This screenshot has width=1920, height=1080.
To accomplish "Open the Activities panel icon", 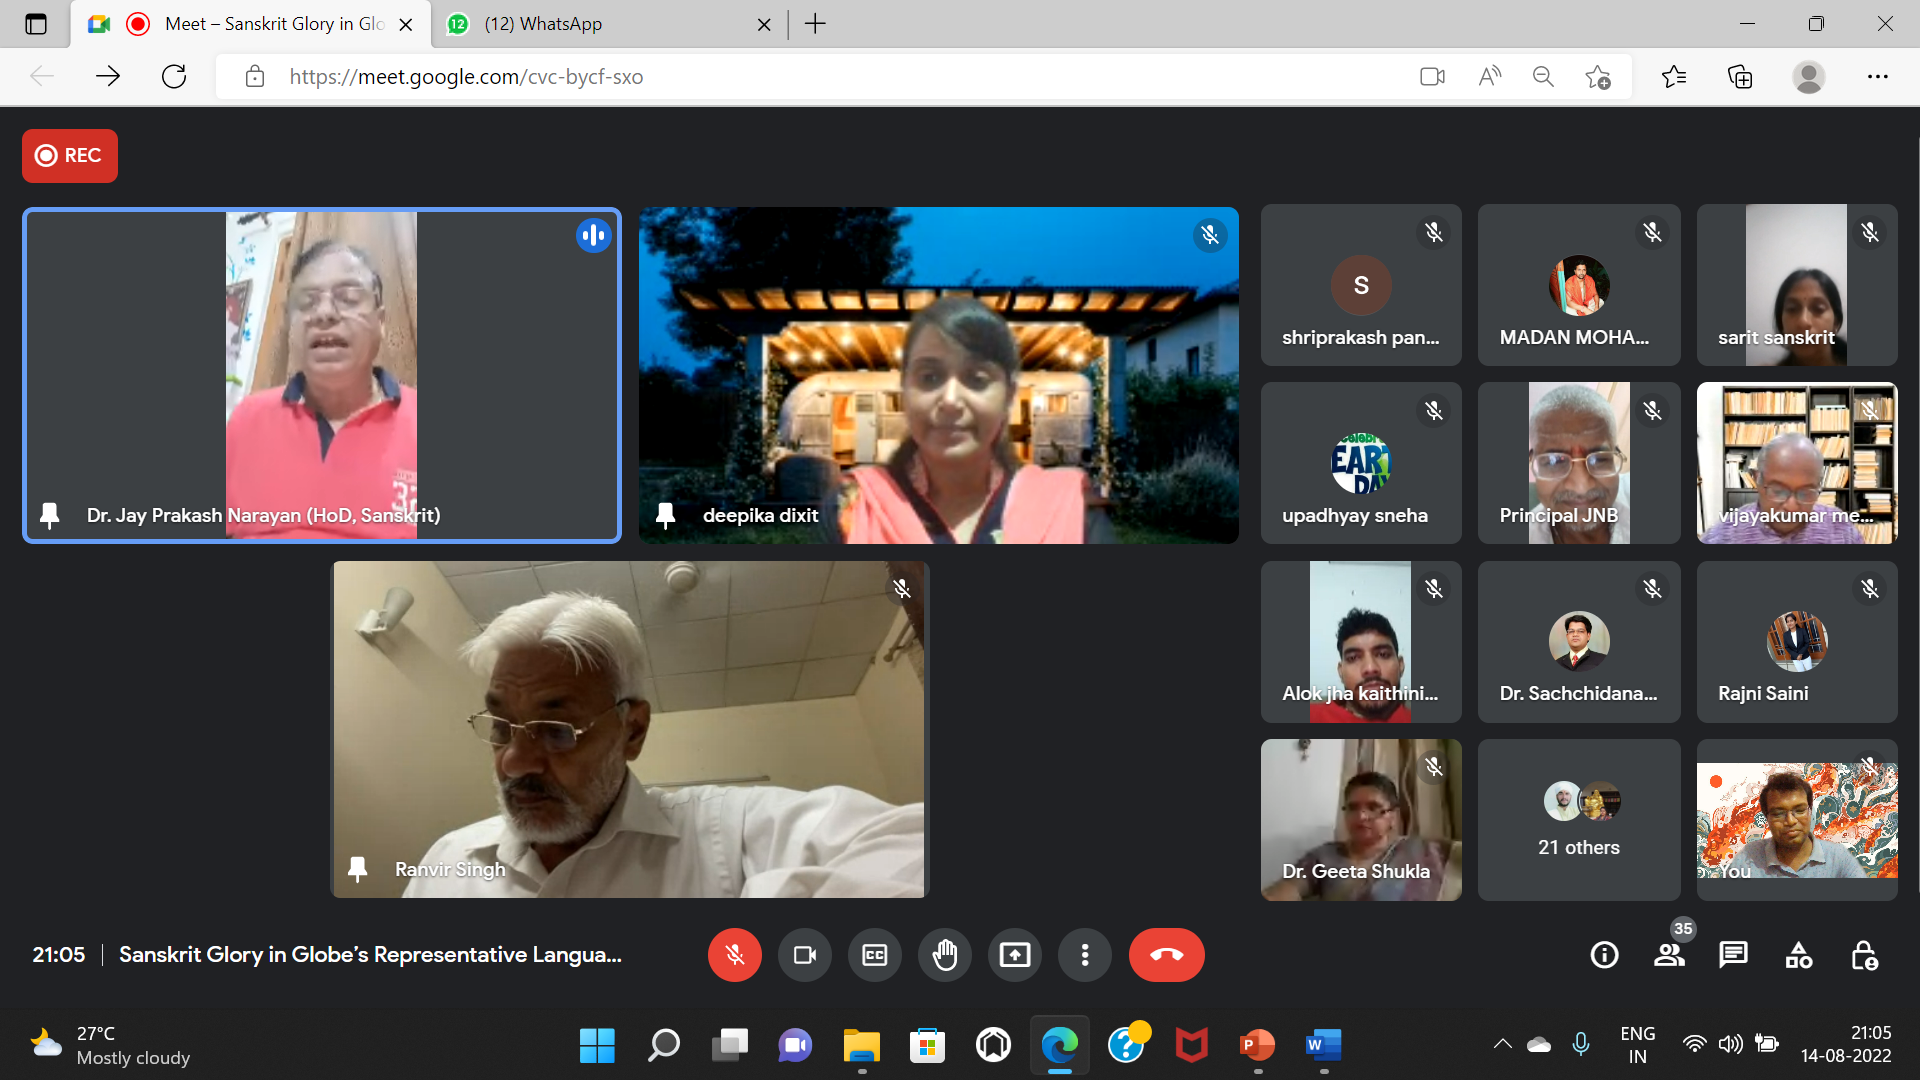I will pyautogui.click(x=1798, y=955).
